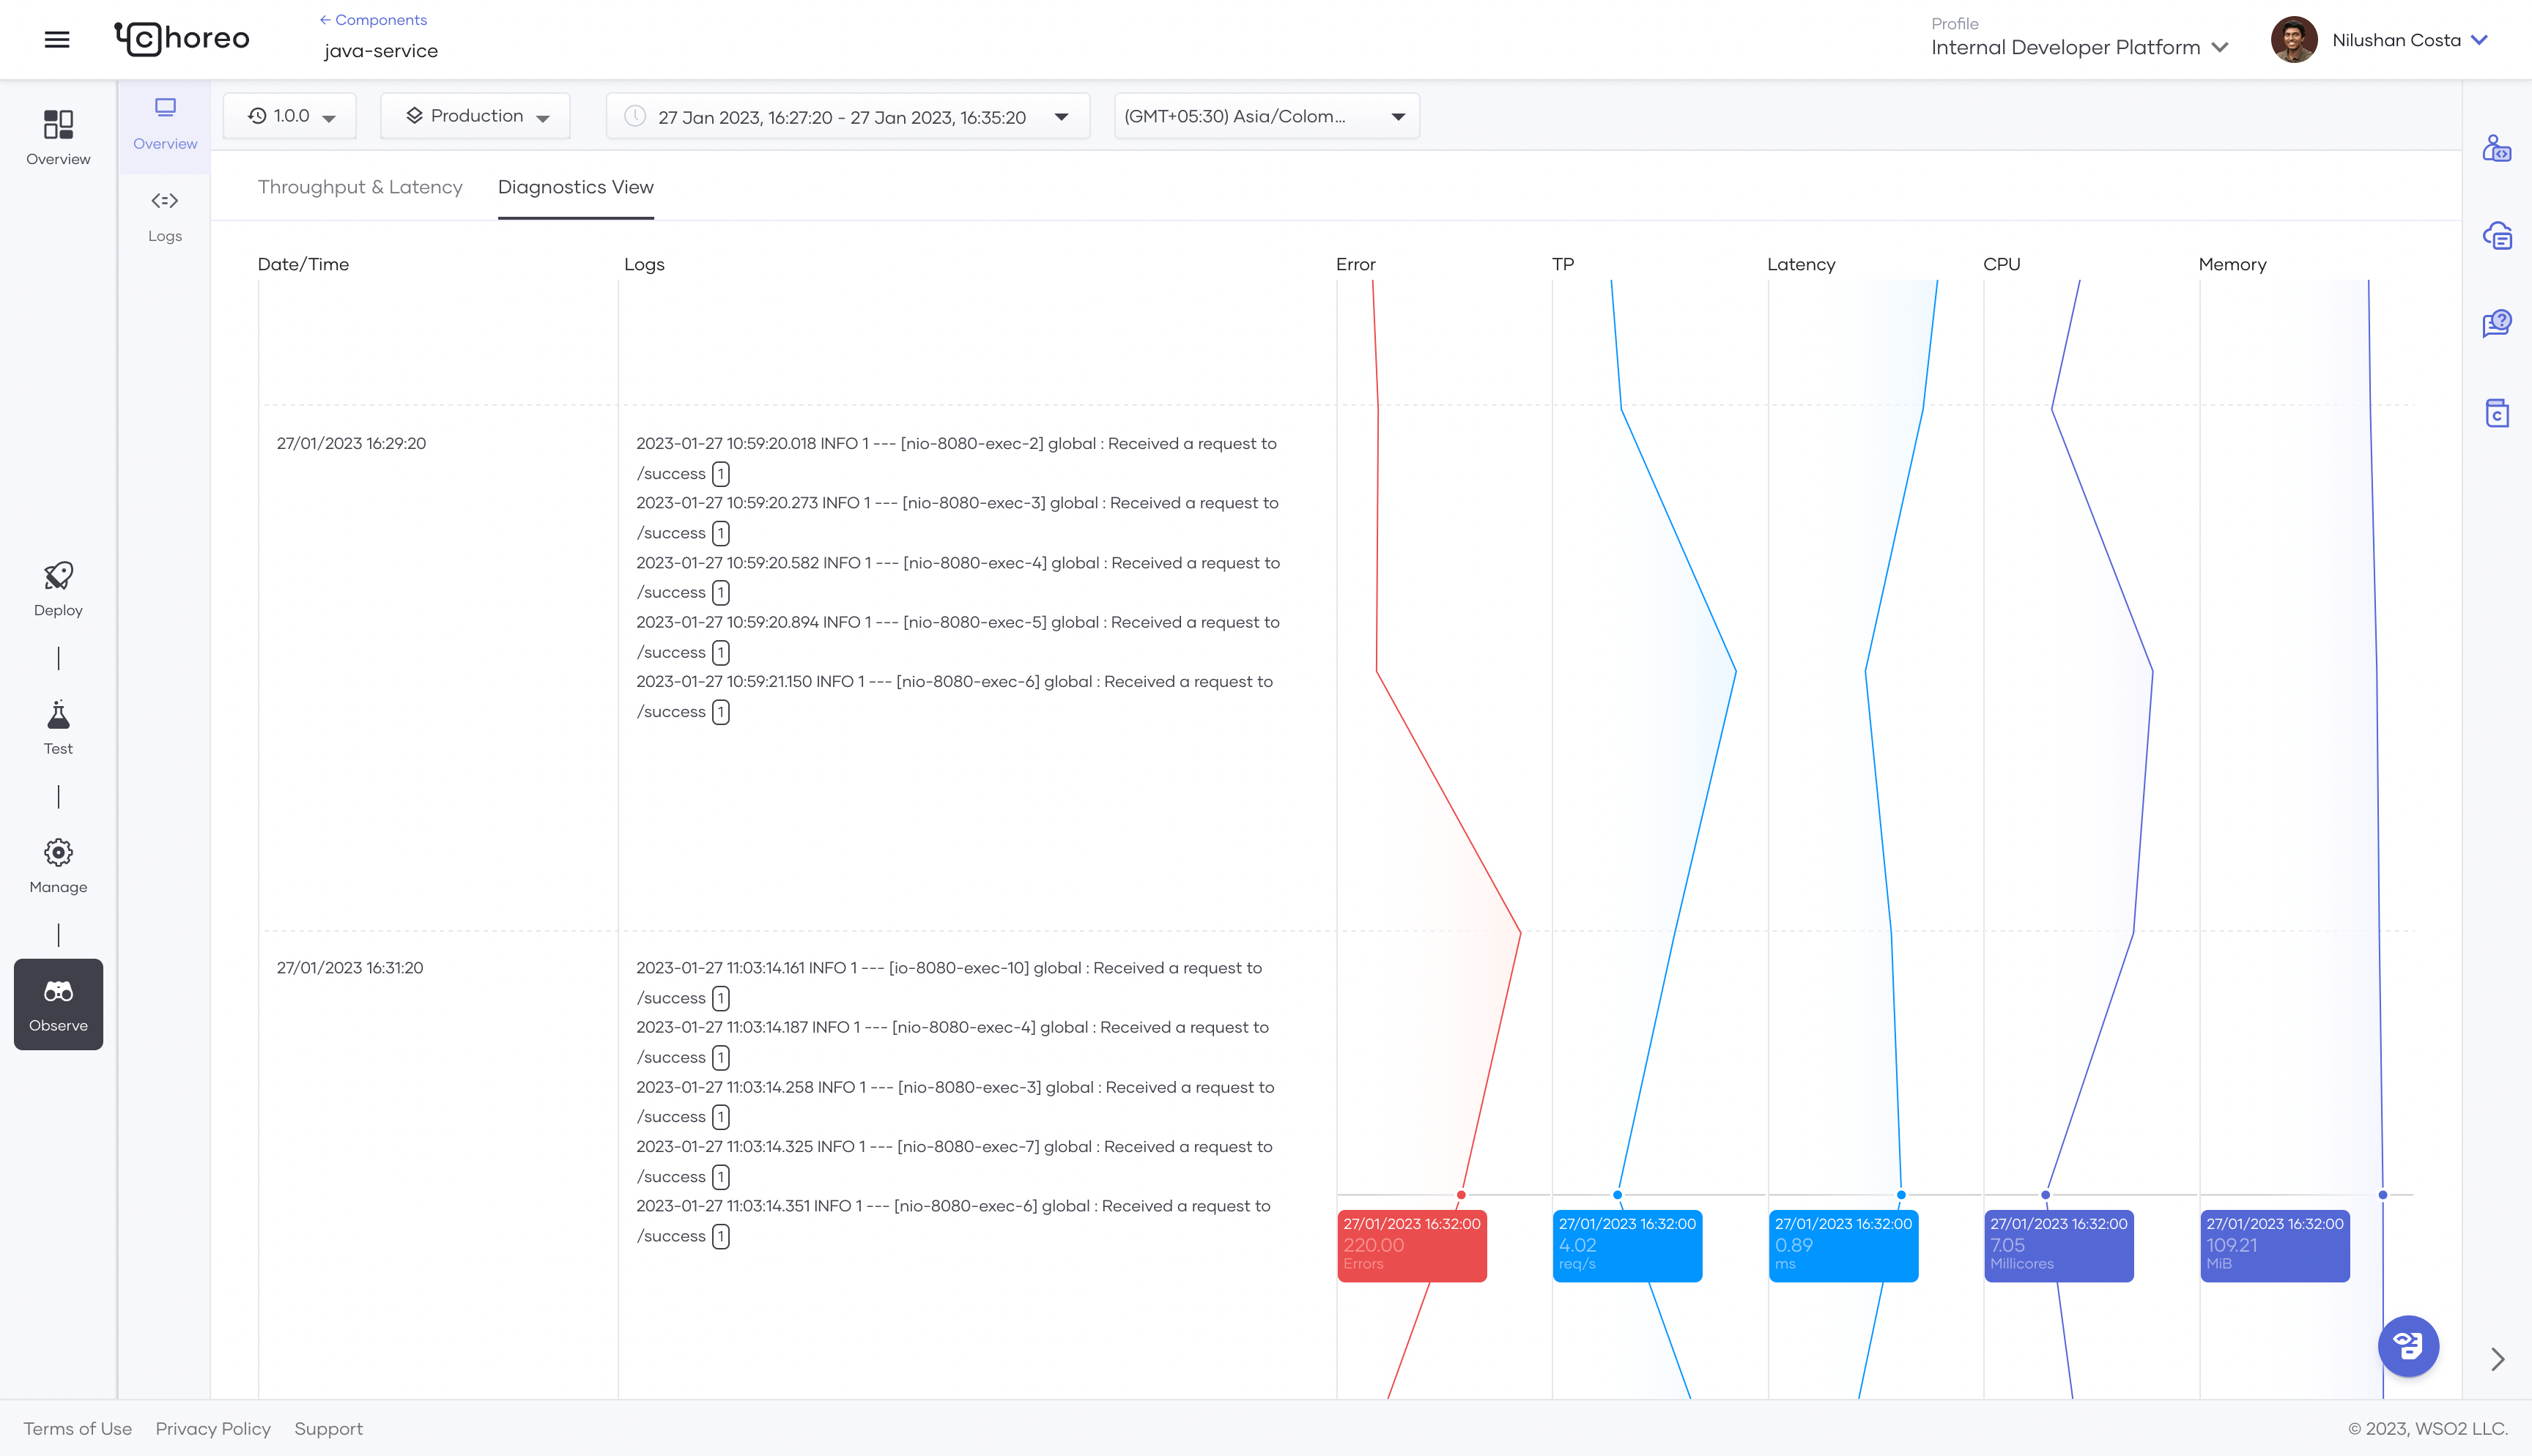Select the Diagnostics View tab

[x=576, y=186]
